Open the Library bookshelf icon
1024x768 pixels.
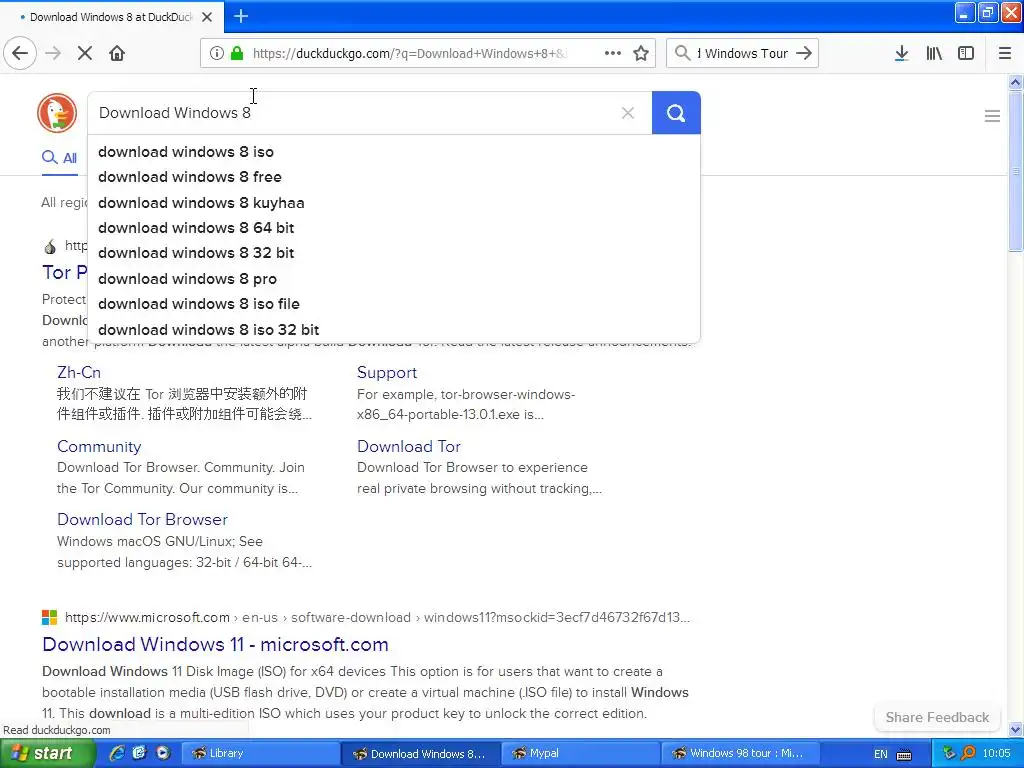[934, 53]
